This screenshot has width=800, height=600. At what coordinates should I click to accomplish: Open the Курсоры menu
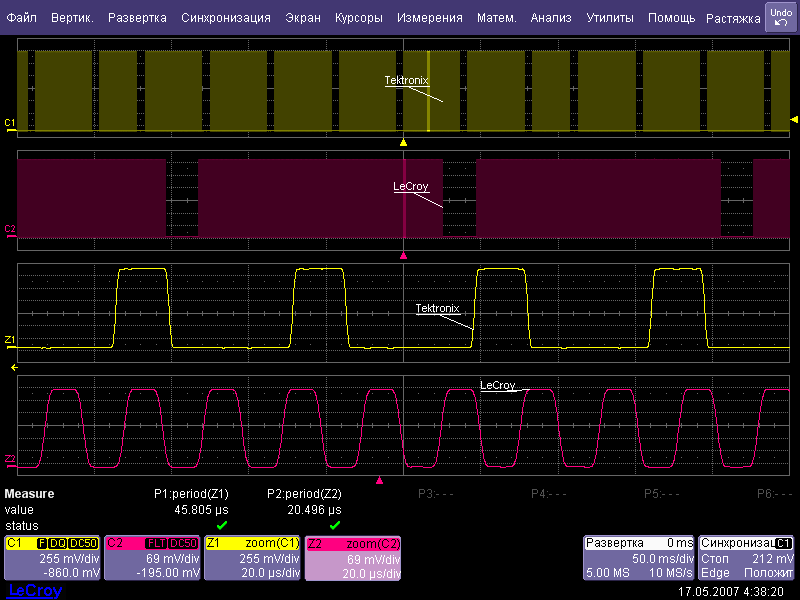coord(358,18)
